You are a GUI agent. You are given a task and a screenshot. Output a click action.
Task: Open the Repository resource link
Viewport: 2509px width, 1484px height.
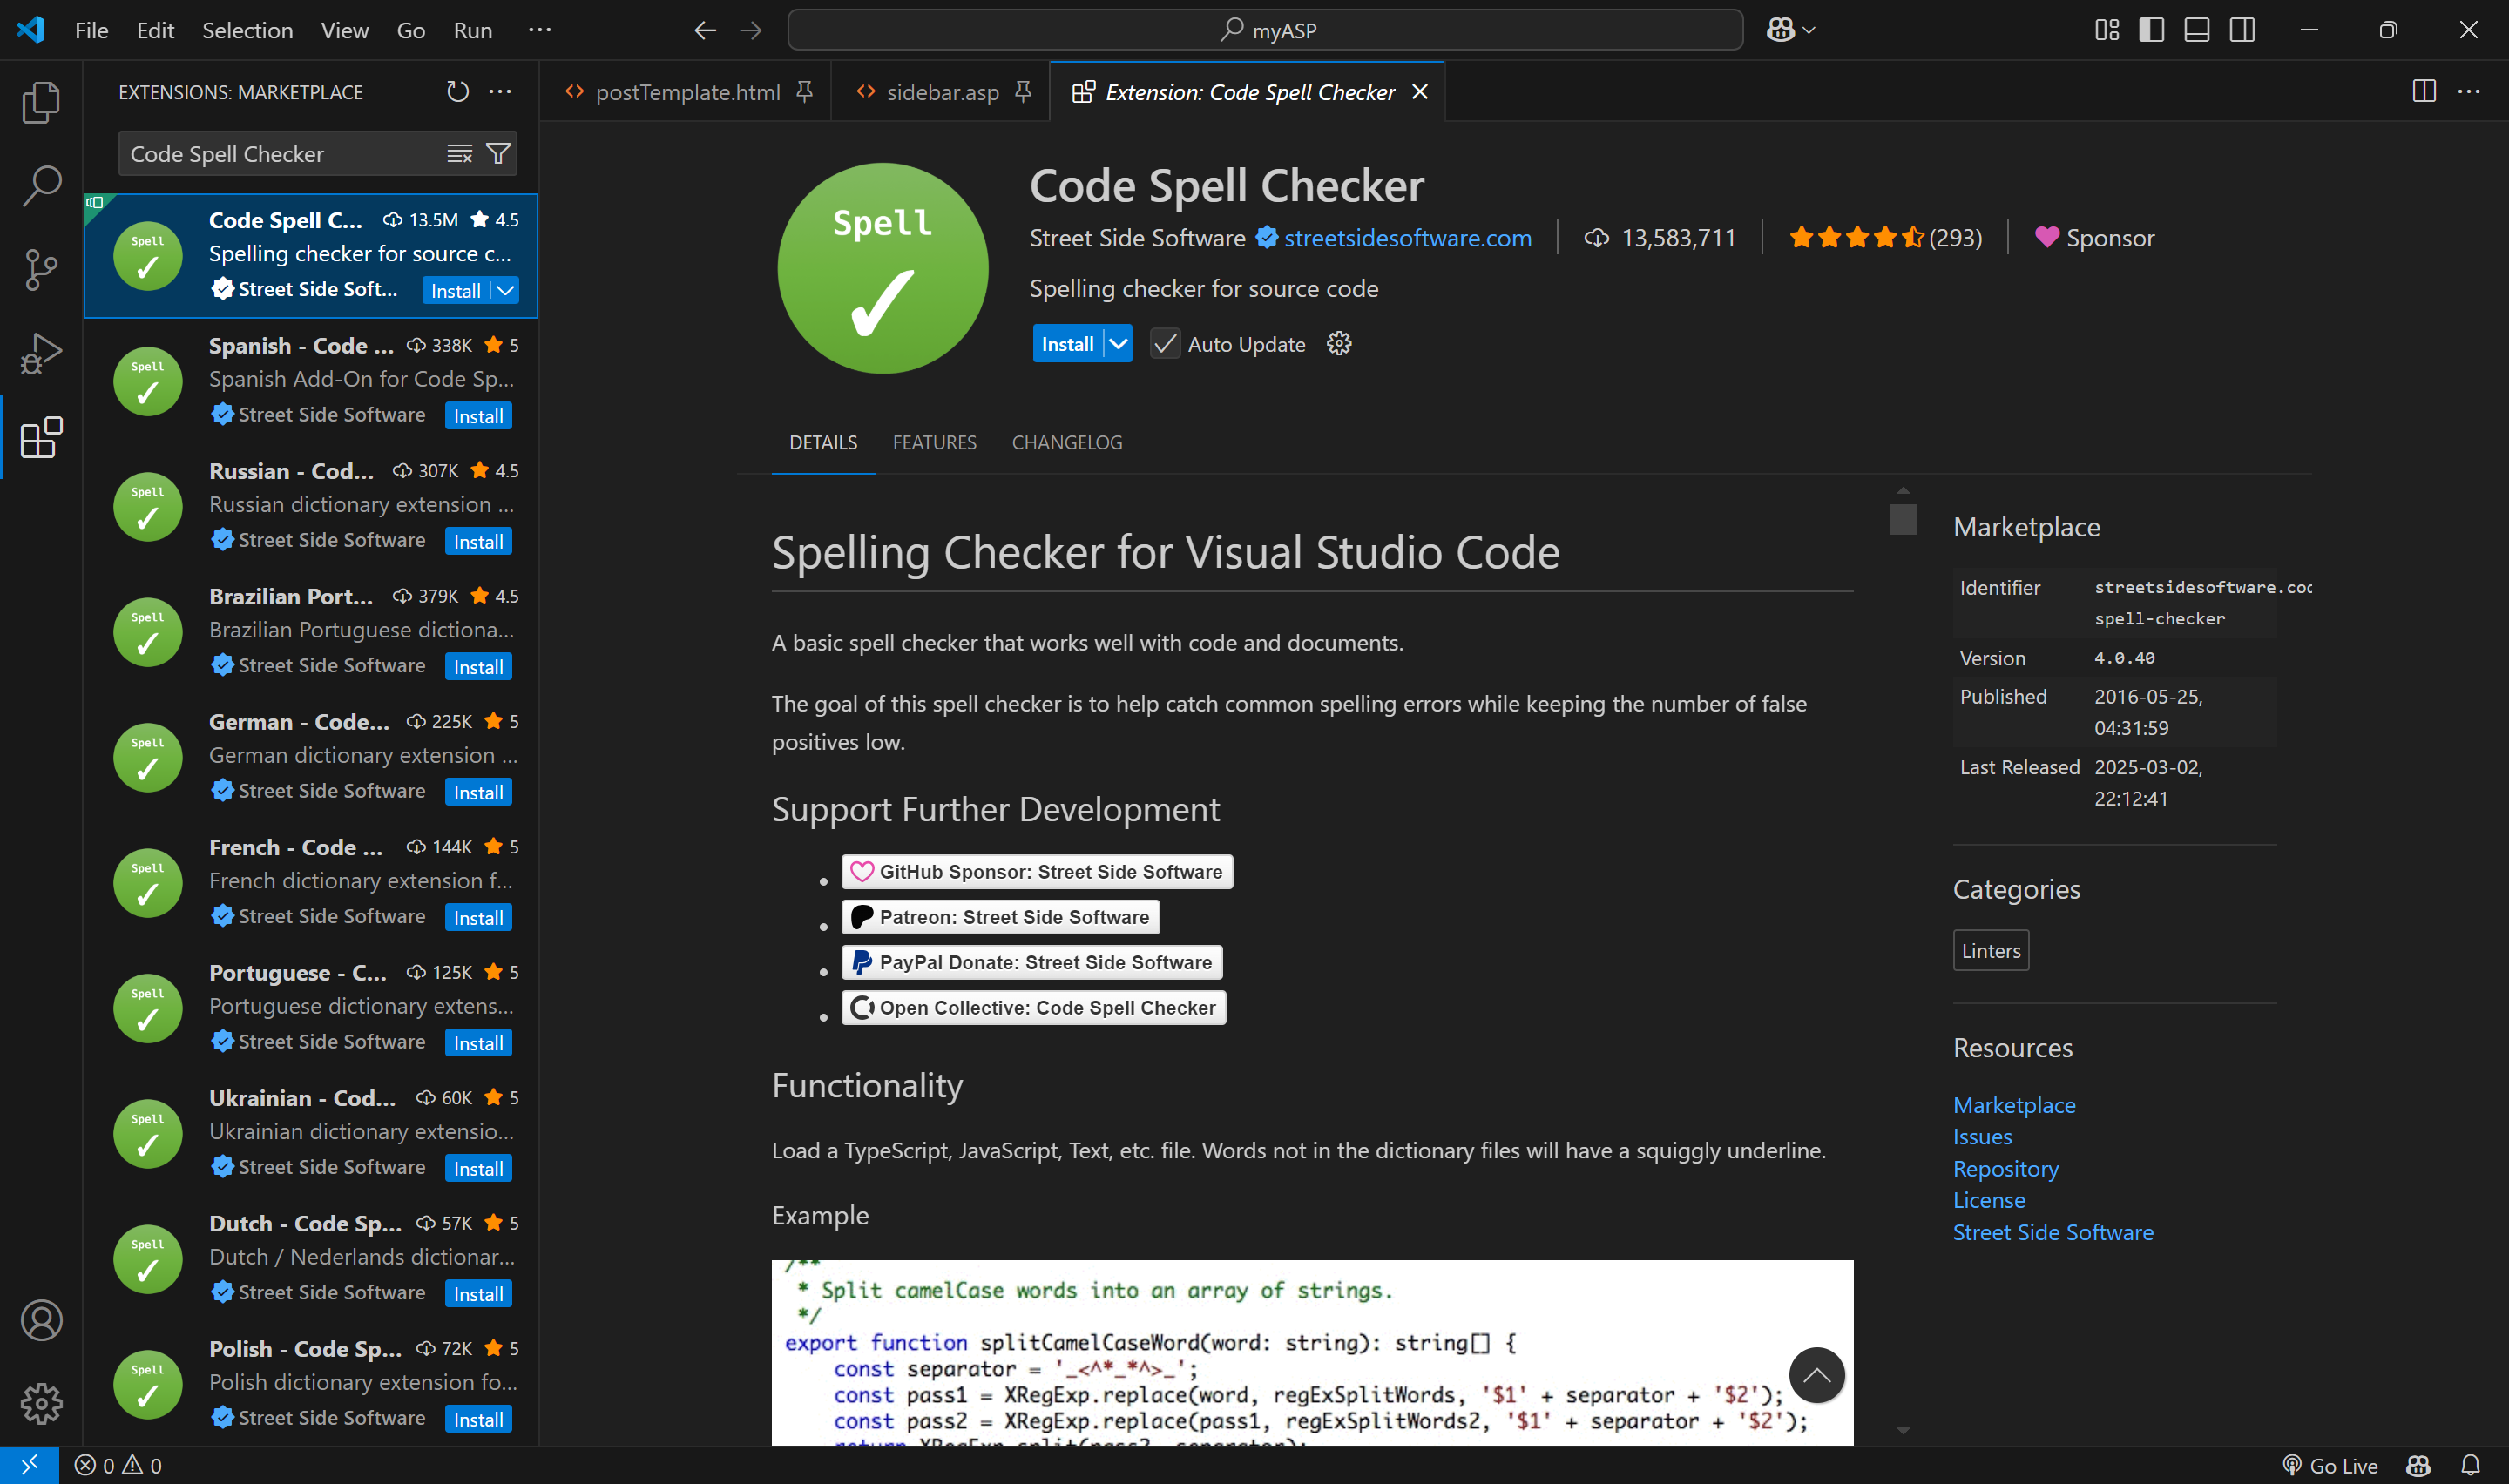point(2005,1168)
